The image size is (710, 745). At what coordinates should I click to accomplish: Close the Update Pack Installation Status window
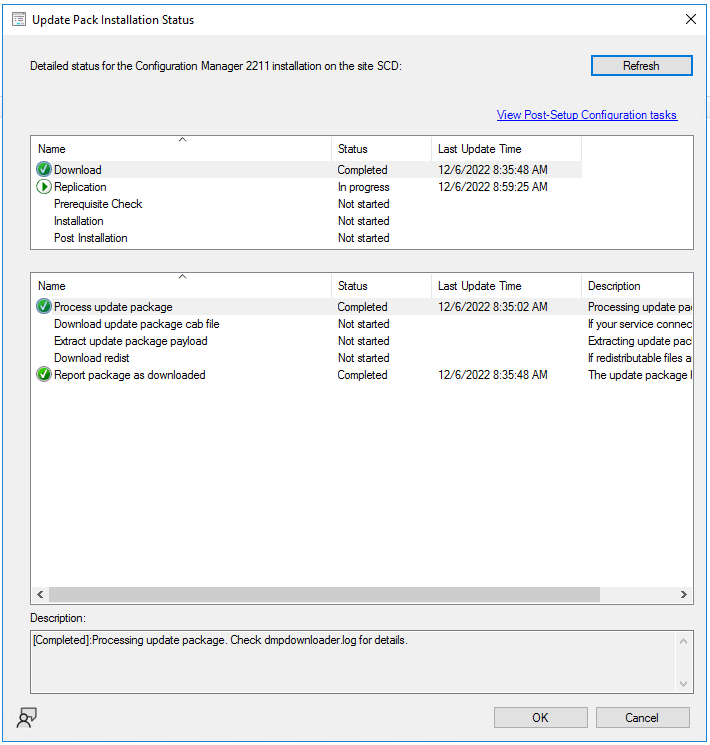click(691, 19)
